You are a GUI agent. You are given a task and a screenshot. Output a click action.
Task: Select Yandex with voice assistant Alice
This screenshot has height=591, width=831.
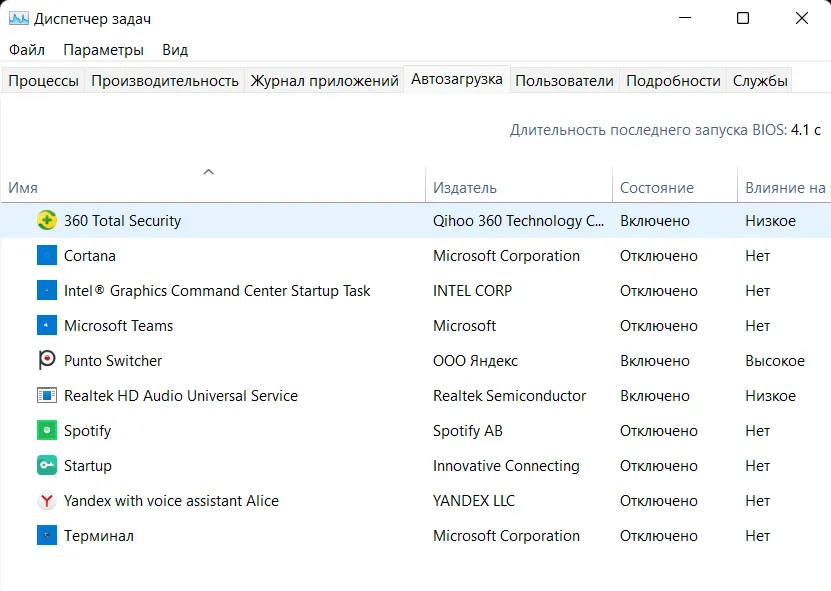point(171,500)
